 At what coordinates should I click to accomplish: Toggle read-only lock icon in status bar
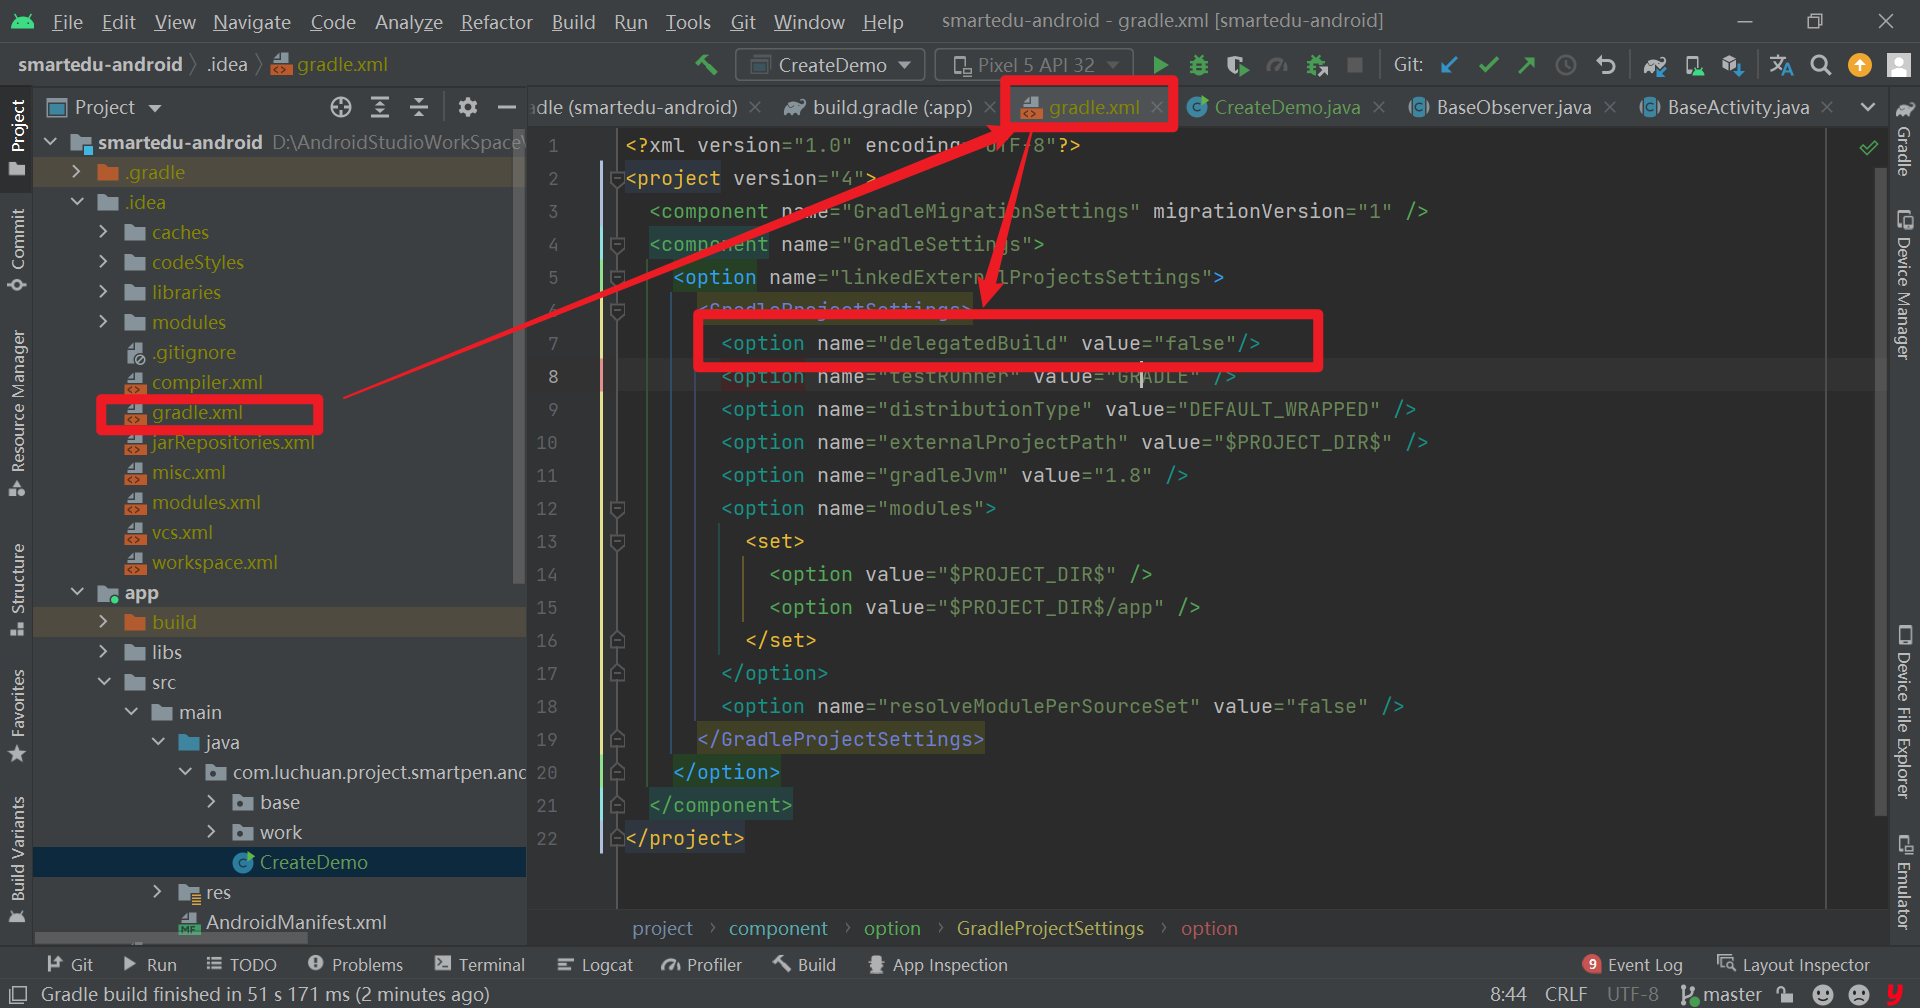coord(1785,994)
